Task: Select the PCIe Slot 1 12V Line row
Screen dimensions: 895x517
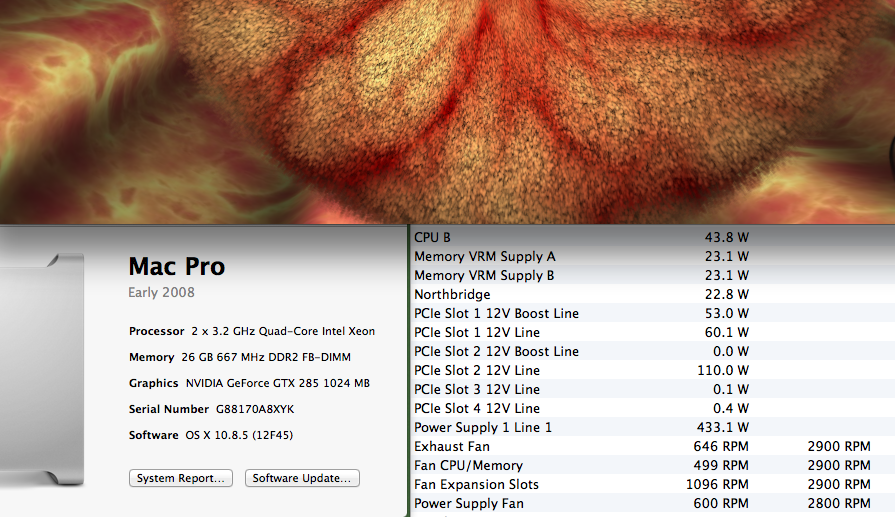Action: (652, 332)
